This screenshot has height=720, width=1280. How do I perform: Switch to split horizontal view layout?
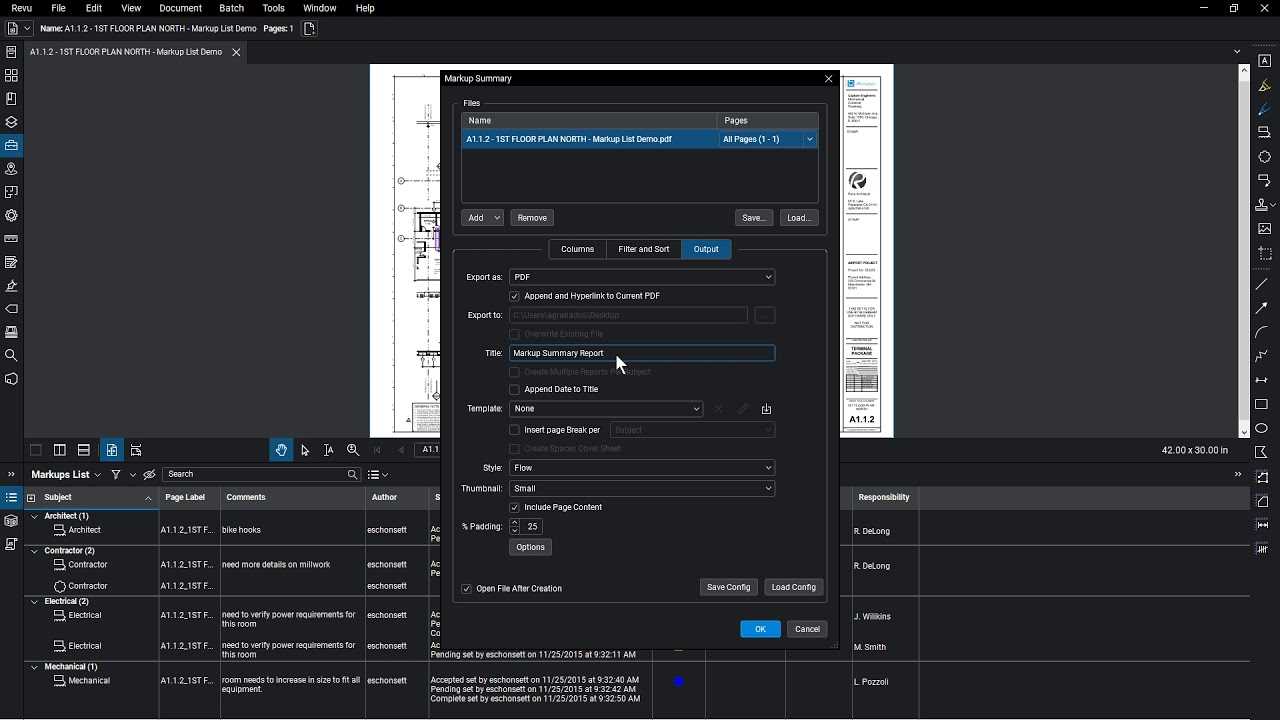pyautogui.click(x=84, y=451)
